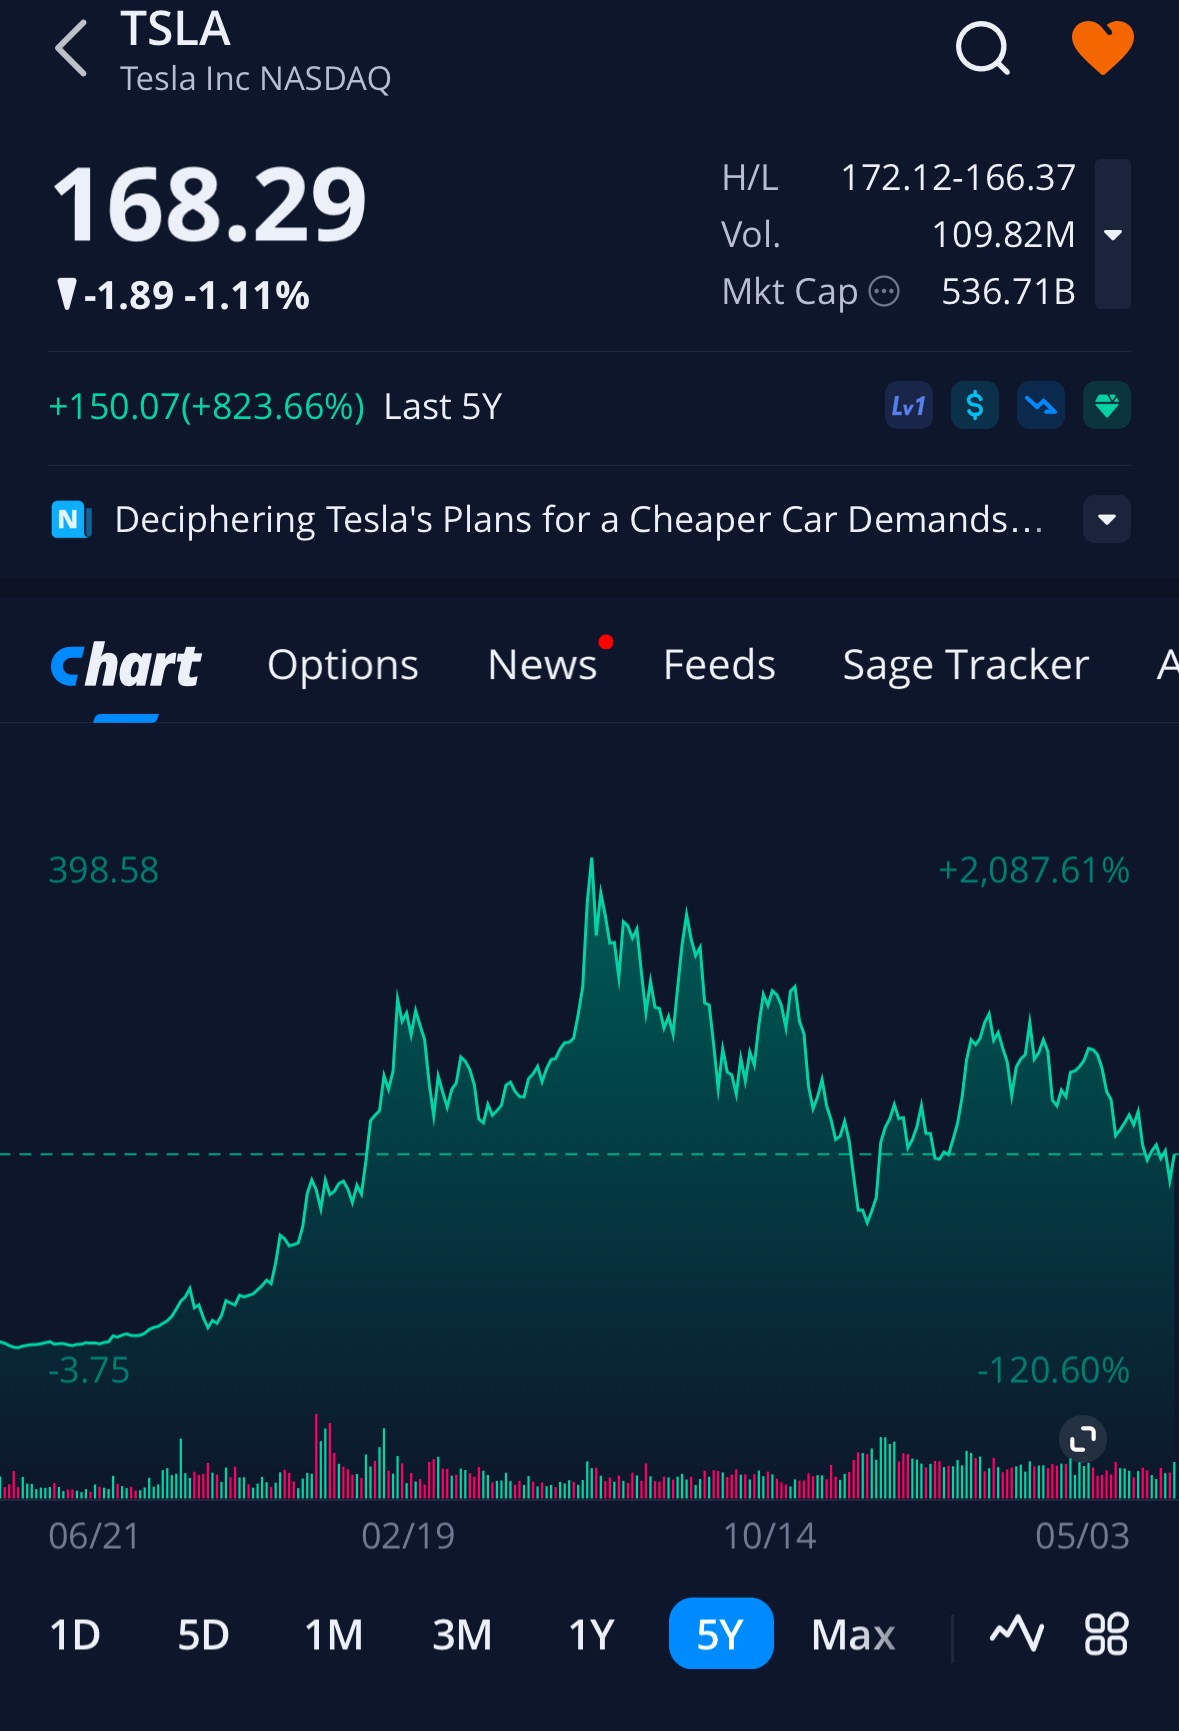This screenshot has height=1731, width=1179.
Task: Open Deciphering Tesla's Plans news headline
Action: point(579,520)
